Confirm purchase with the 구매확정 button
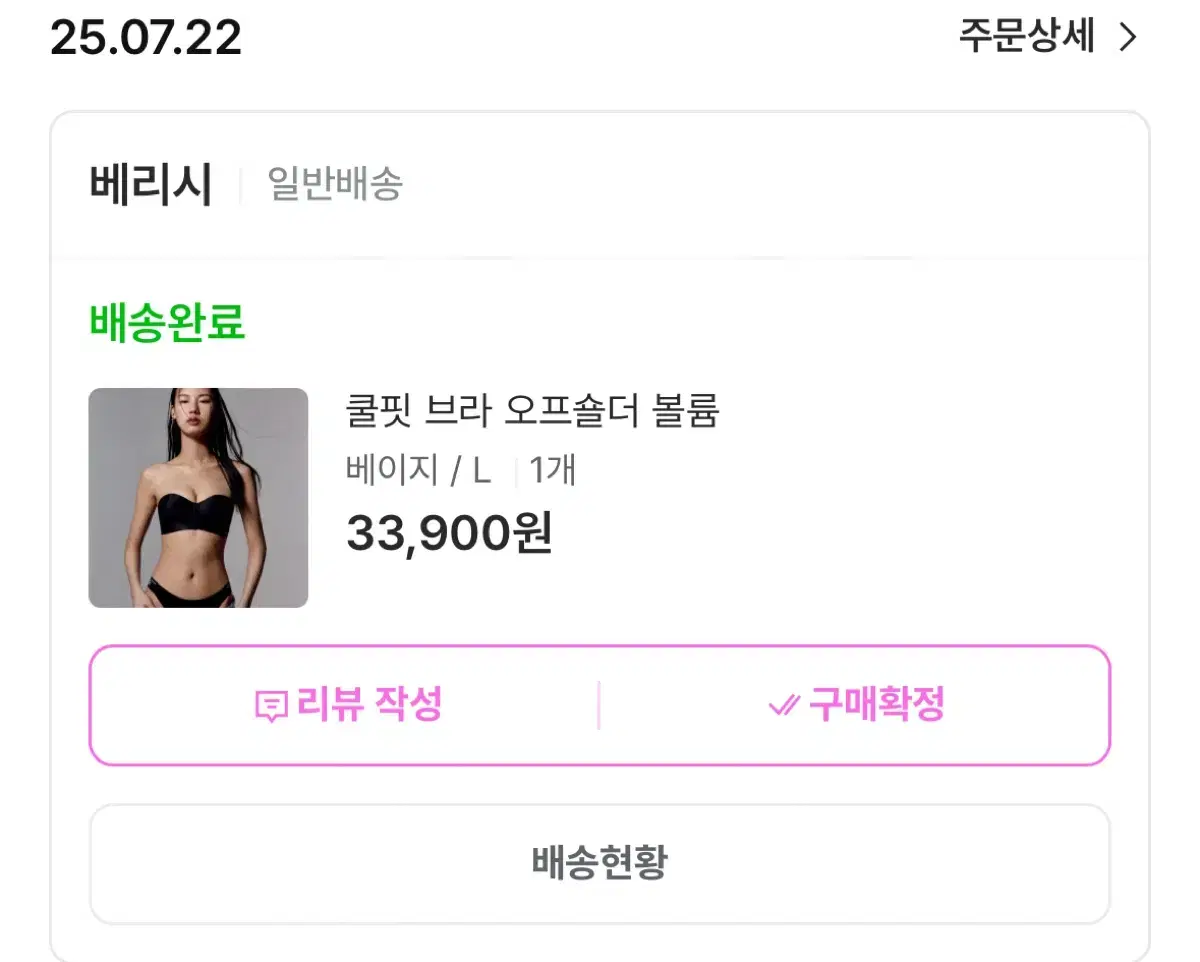The width and height of the screenshot is (1200, 962). pos(876,706)
